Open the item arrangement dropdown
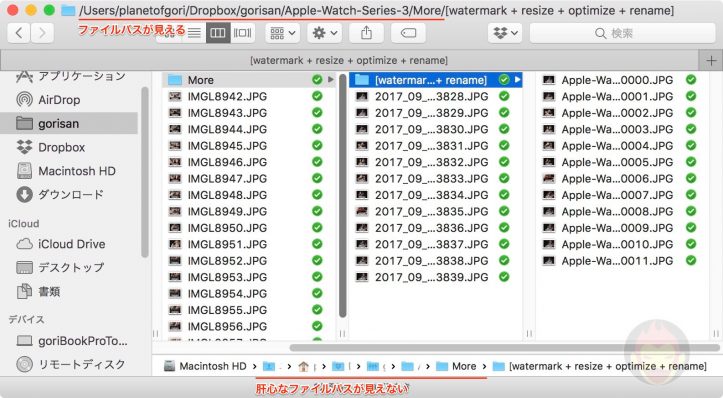The width and height of the screenshot is (723, 398). (x=283, y=33)
